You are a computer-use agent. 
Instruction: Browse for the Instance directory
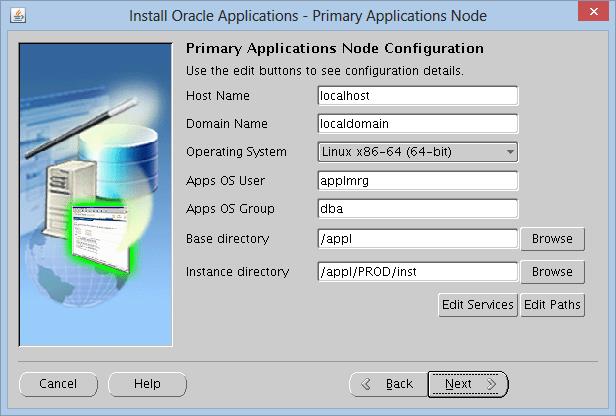pos(552,272)
